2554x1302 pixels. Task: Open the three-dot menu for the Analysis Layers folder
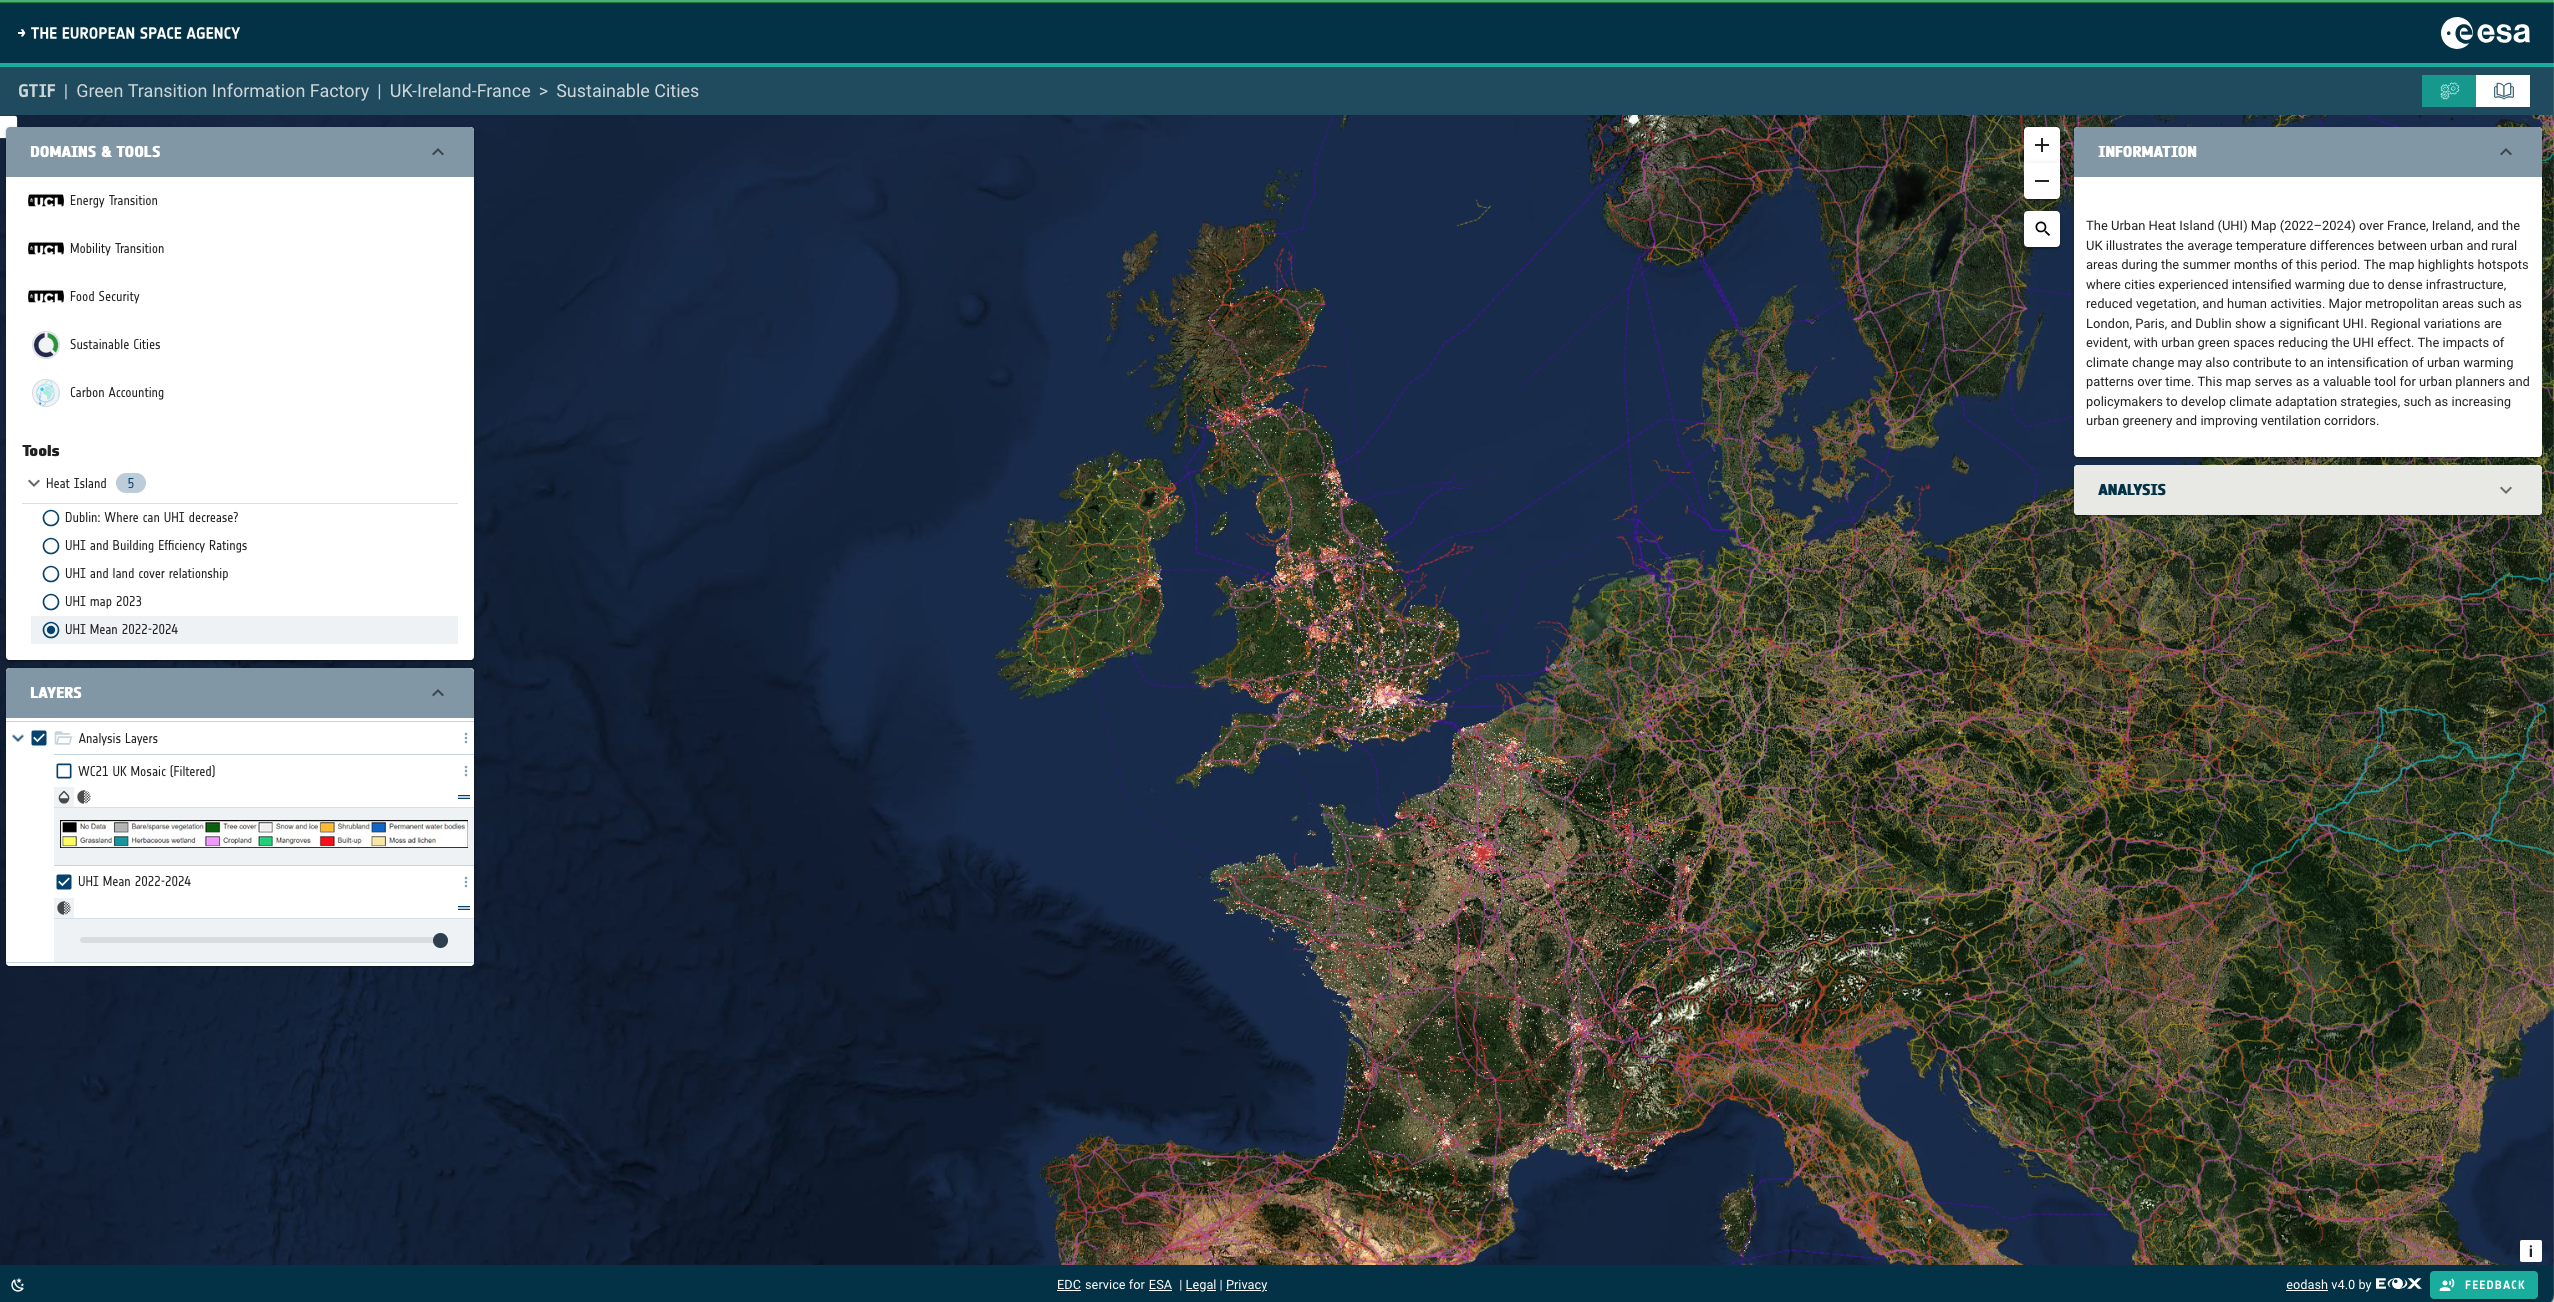pyautogui.click(x=465, y=738)
